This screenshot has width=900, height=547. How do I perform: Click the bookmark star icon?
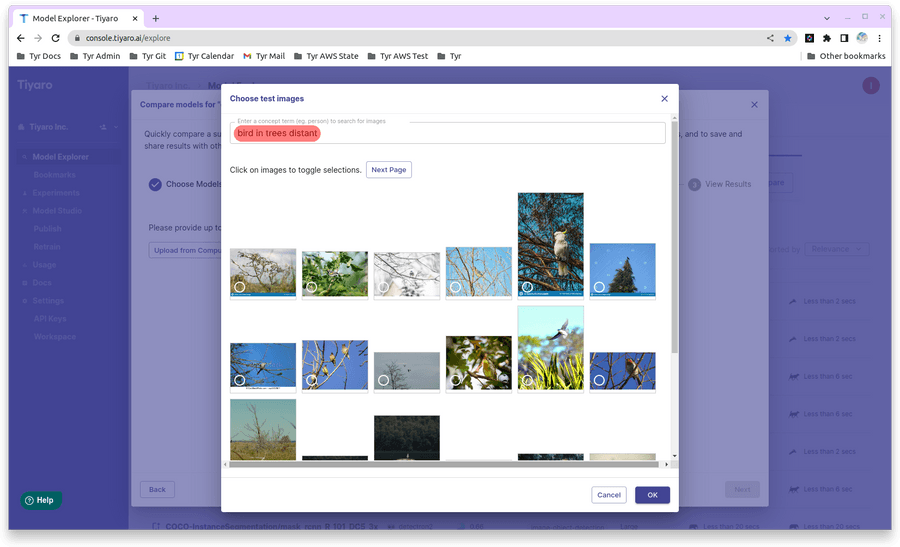point(788,38)
